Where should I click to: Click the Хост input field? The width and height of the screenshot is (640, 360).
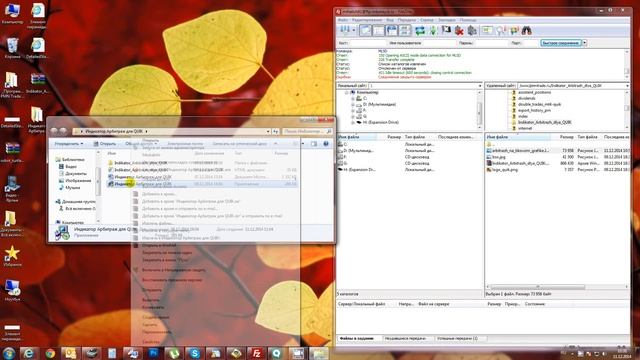367,43
